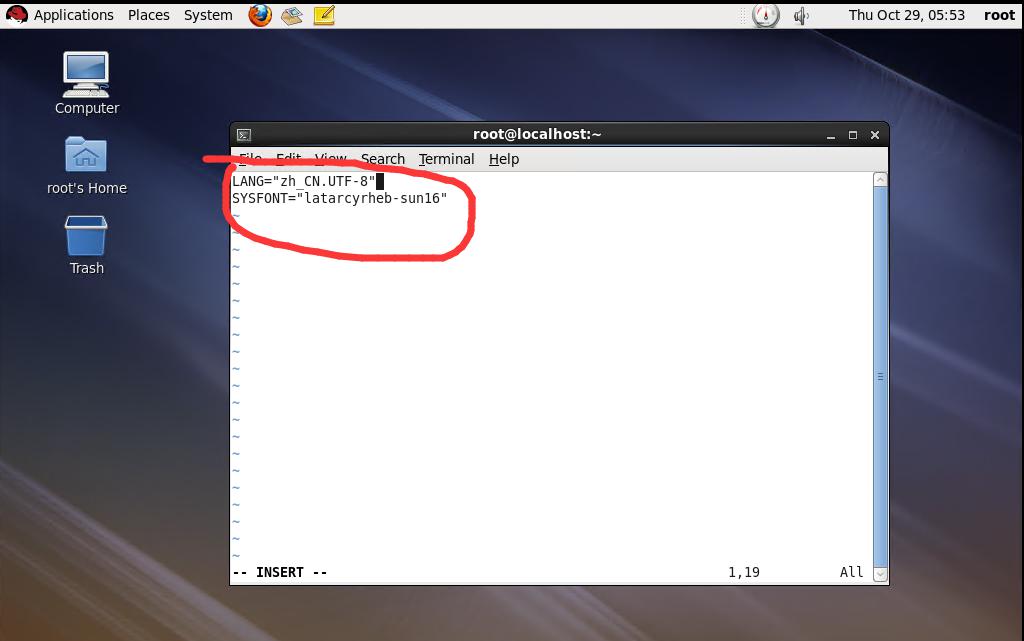The image size is (1024, 641).
Task: Maximize the terminal window
Action: click(x=852, y=135)
